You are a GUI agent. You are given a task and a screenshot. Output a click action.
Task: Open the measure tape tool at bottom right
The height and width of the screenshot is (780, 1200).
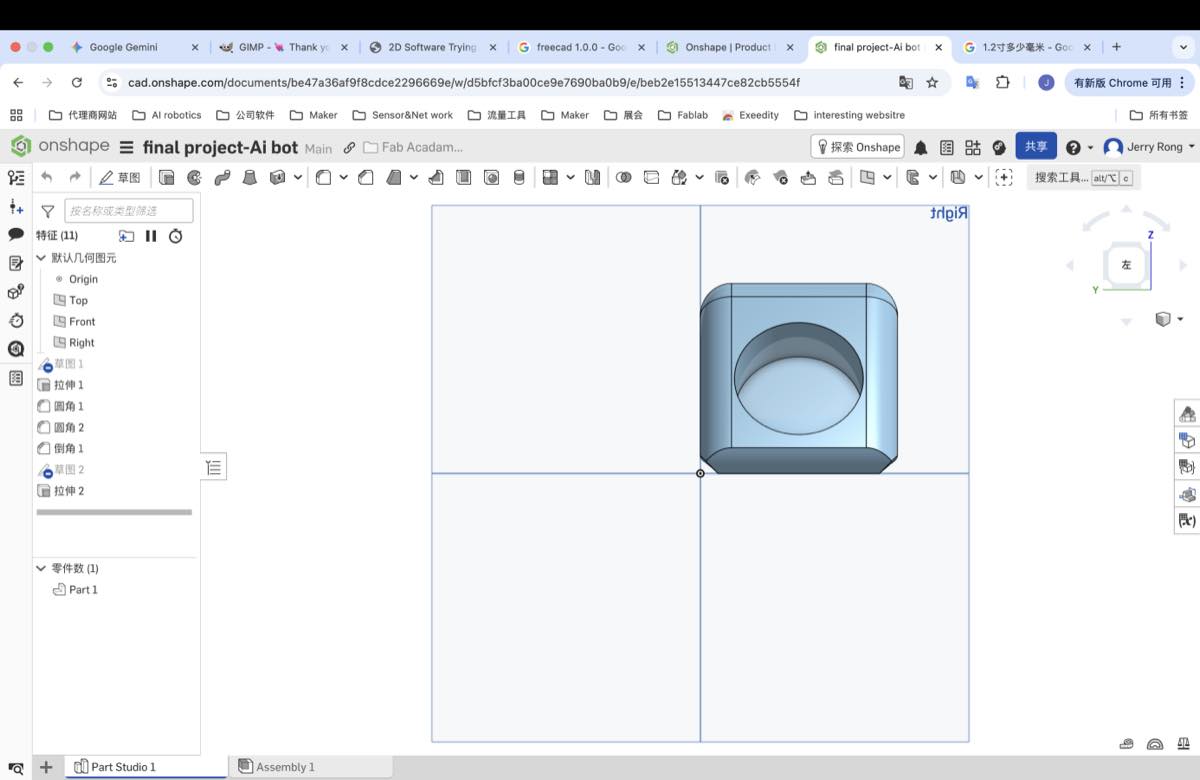click(x=1127, y=744)
